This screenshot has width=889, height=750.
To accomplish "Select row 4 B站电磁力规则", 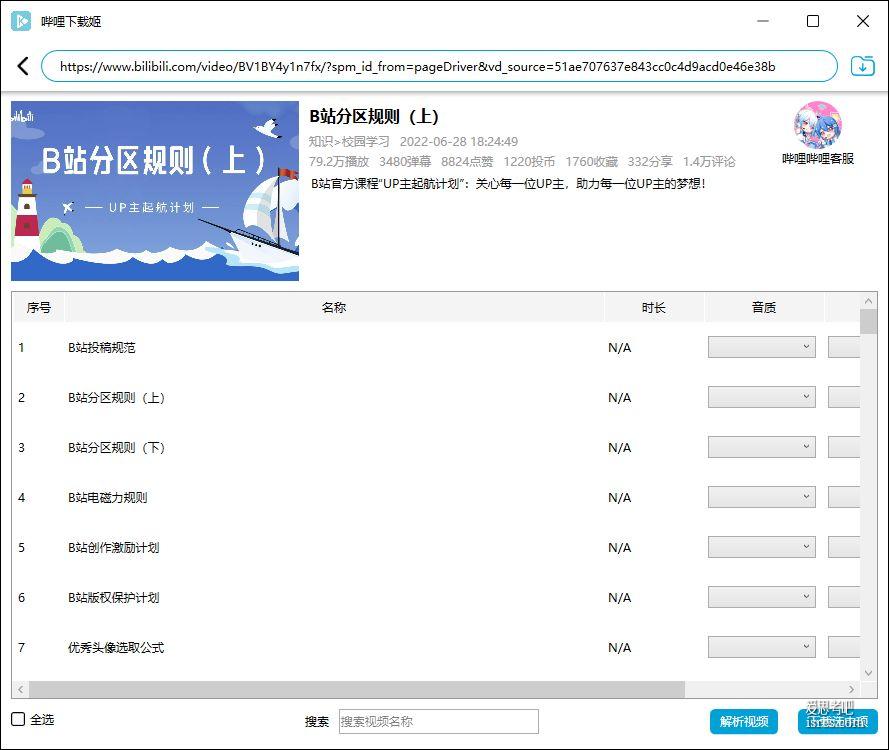I will click(x=435, y=497).
